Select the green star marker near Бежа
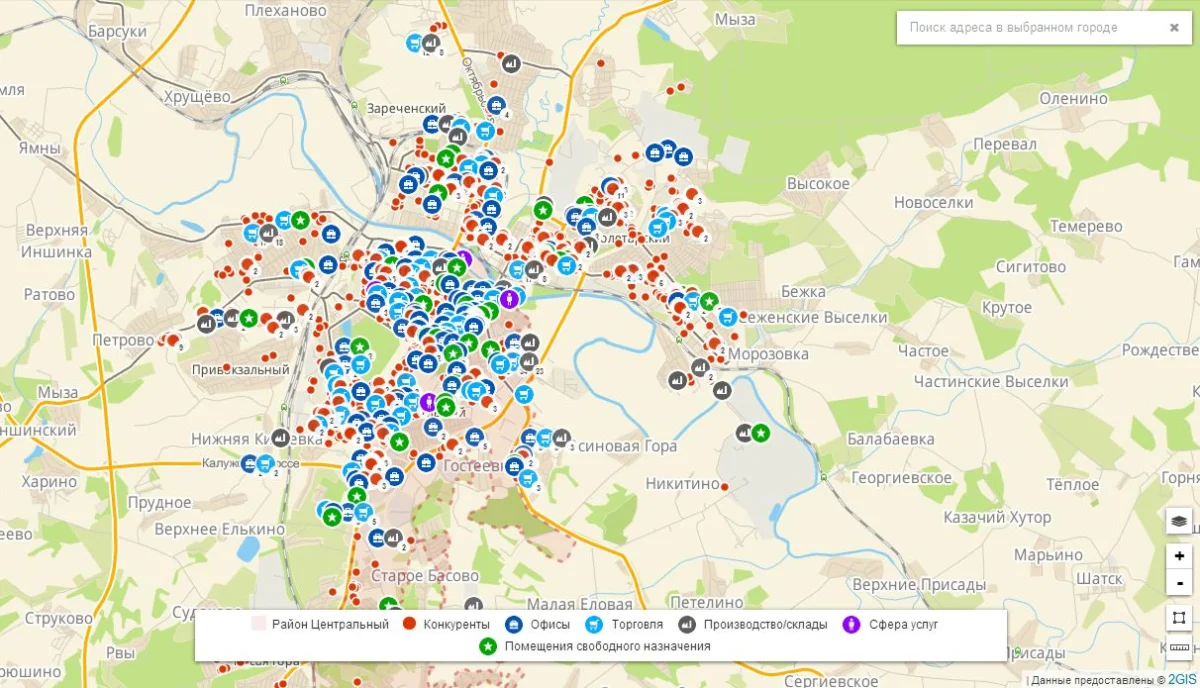 (x=709, y=301)
